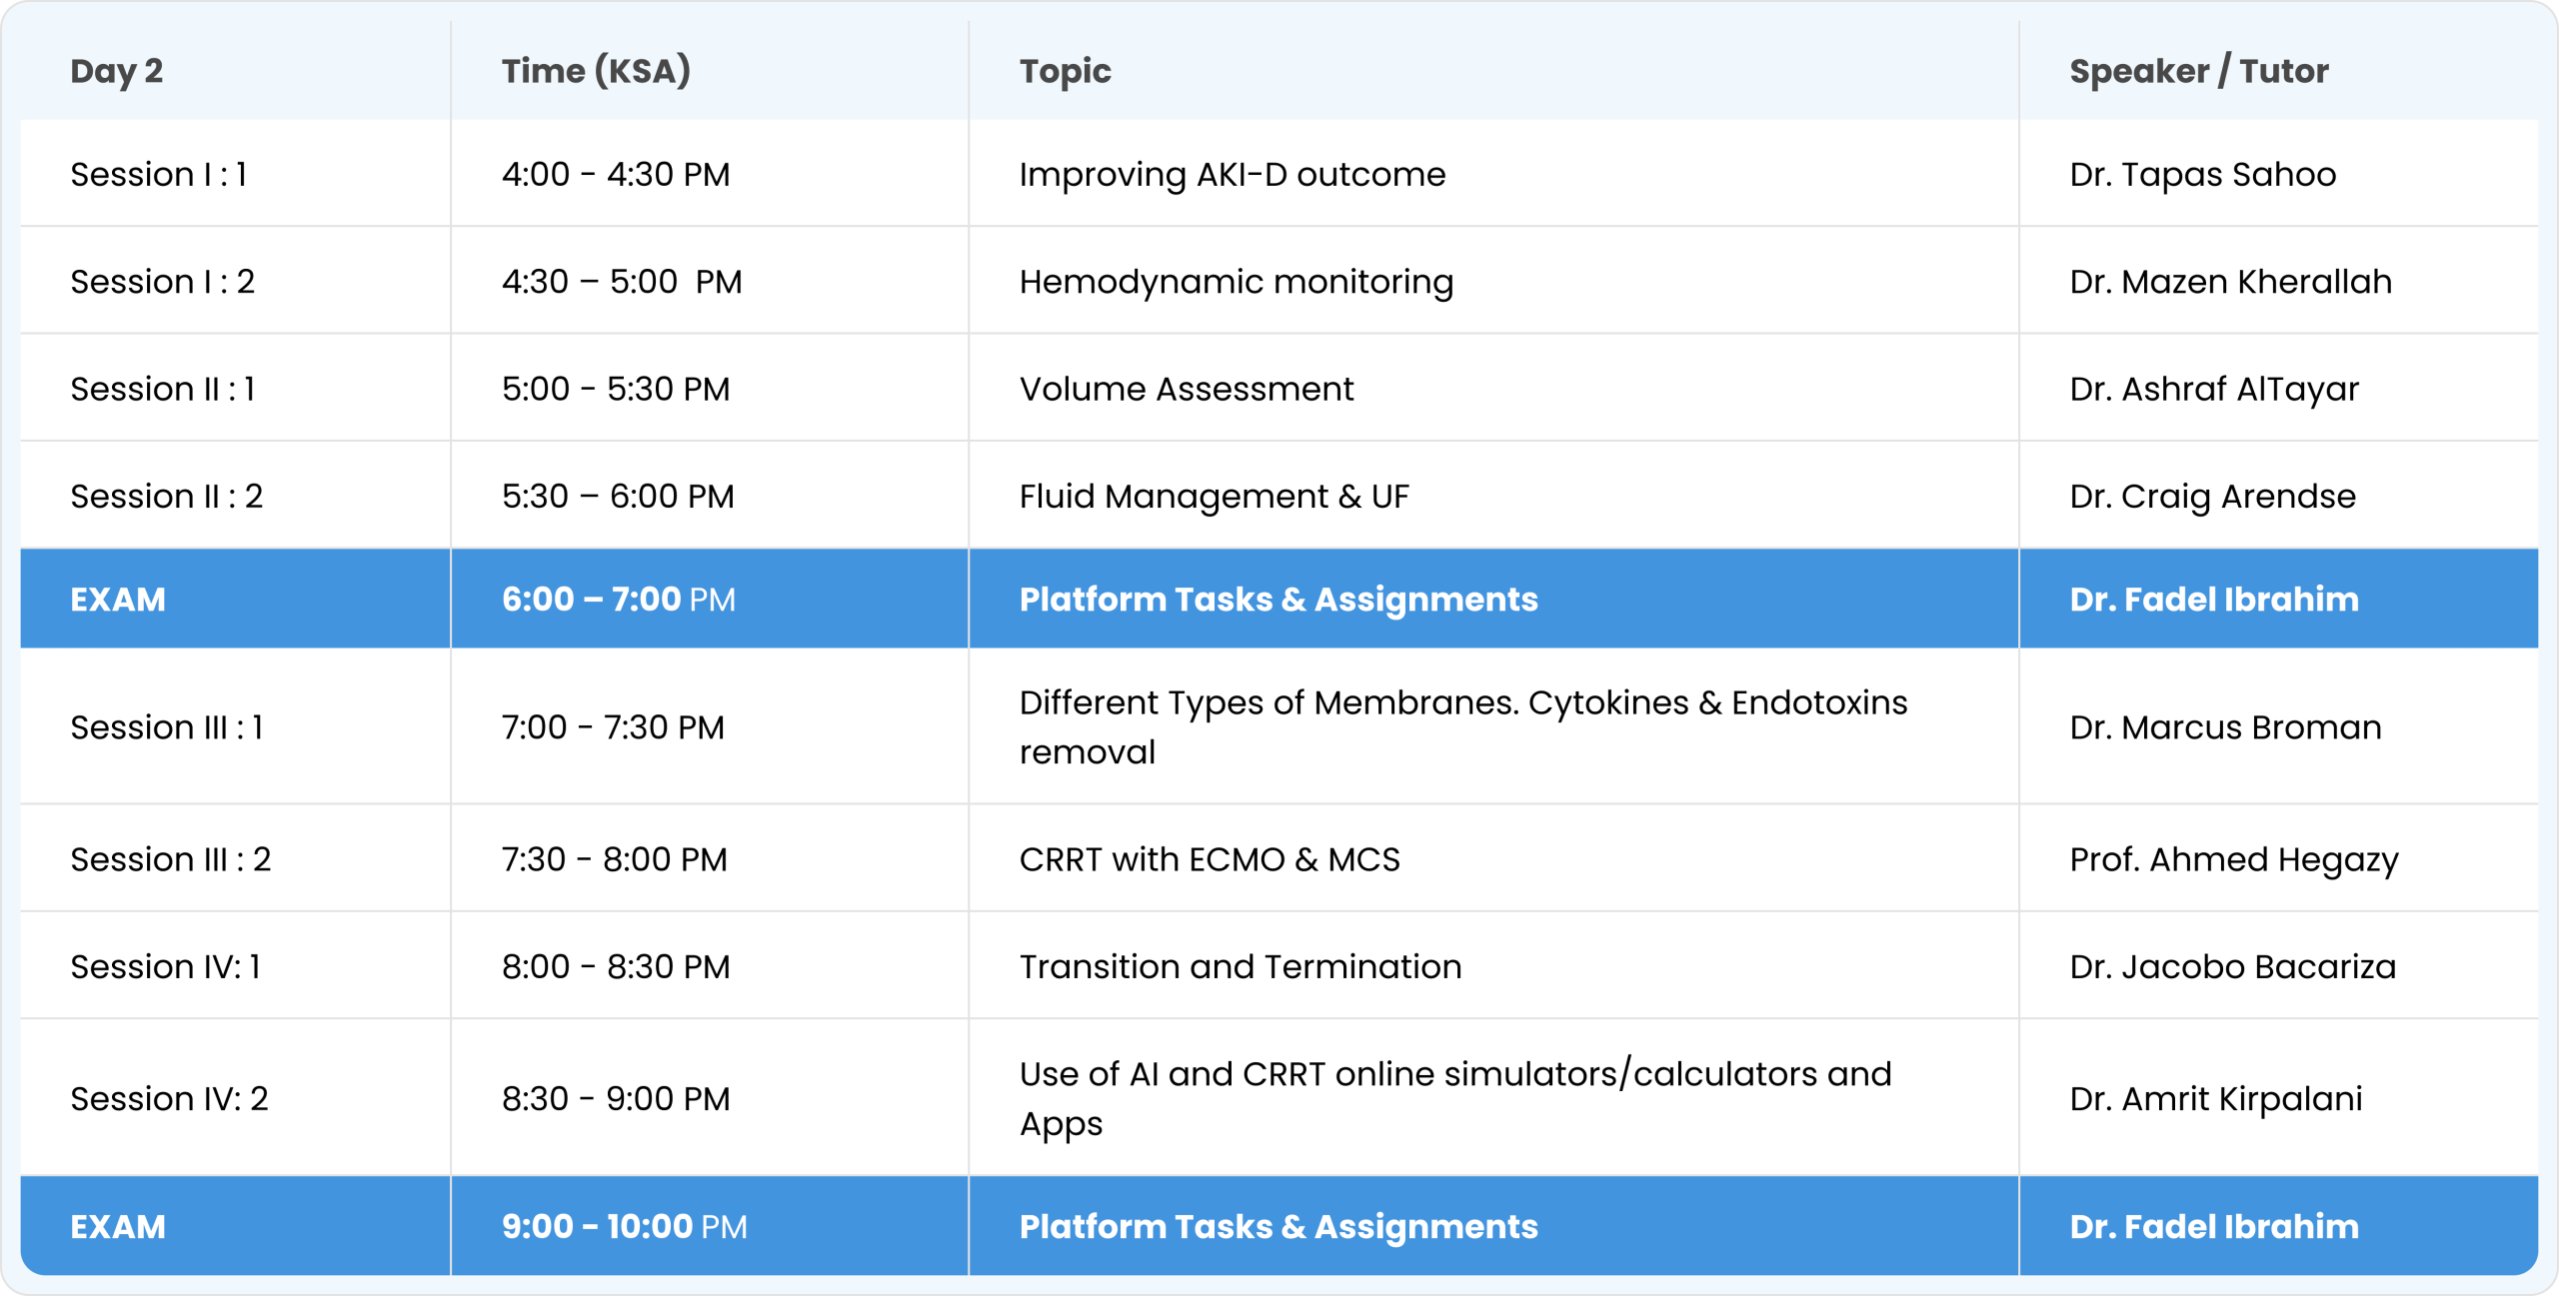Click the Improving AKI-D outcome topic
This screenshot has width=2559, height=1296.
tap(1232, 174)
